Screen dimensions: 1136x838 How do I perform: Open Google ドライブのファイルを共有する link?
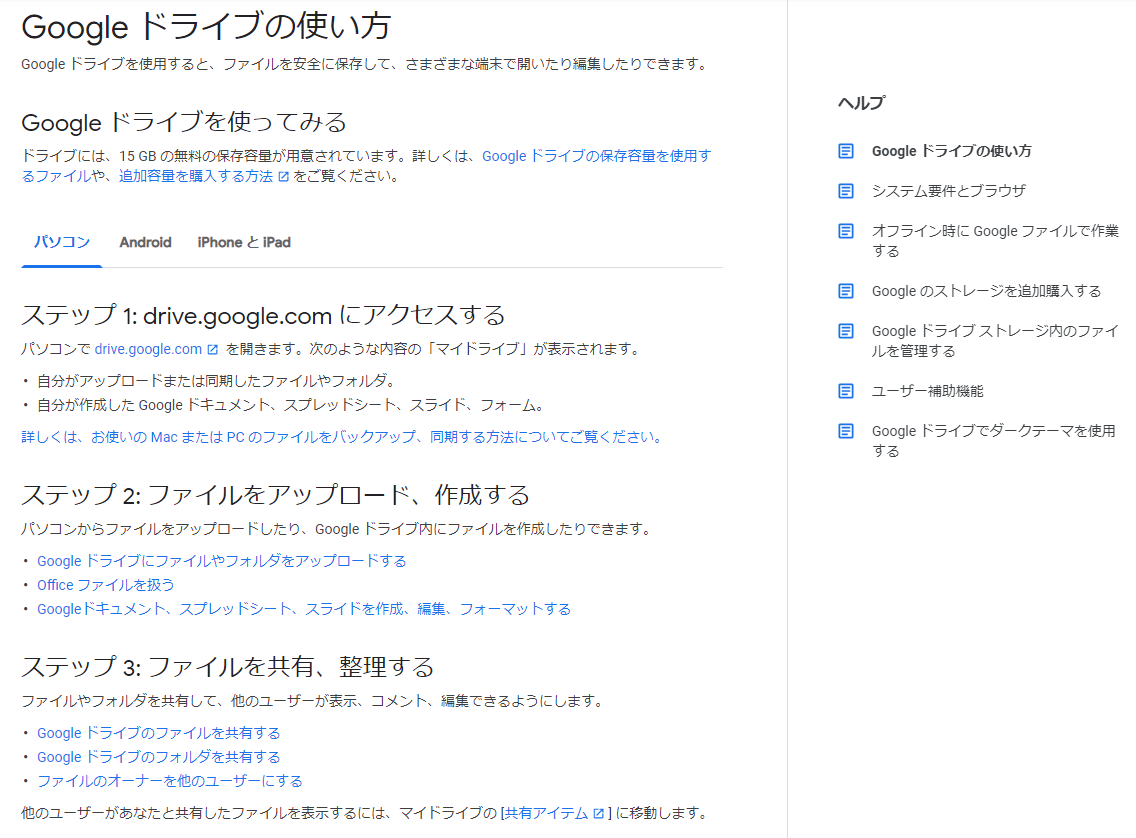[159, 733]
